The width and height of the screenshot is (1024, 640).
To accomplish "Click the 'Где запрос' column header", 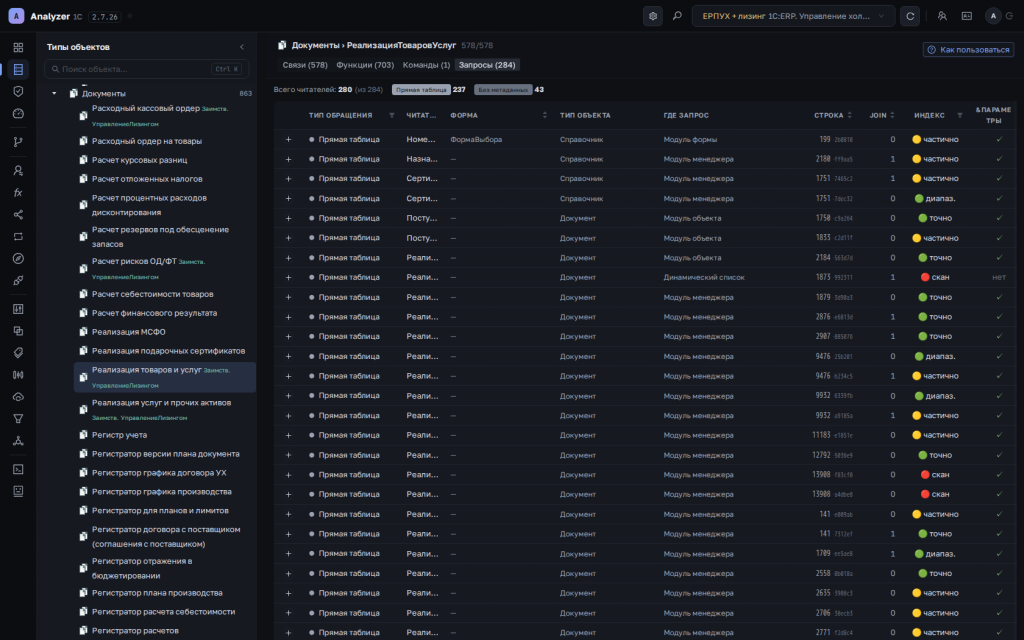I will (686, 116).
